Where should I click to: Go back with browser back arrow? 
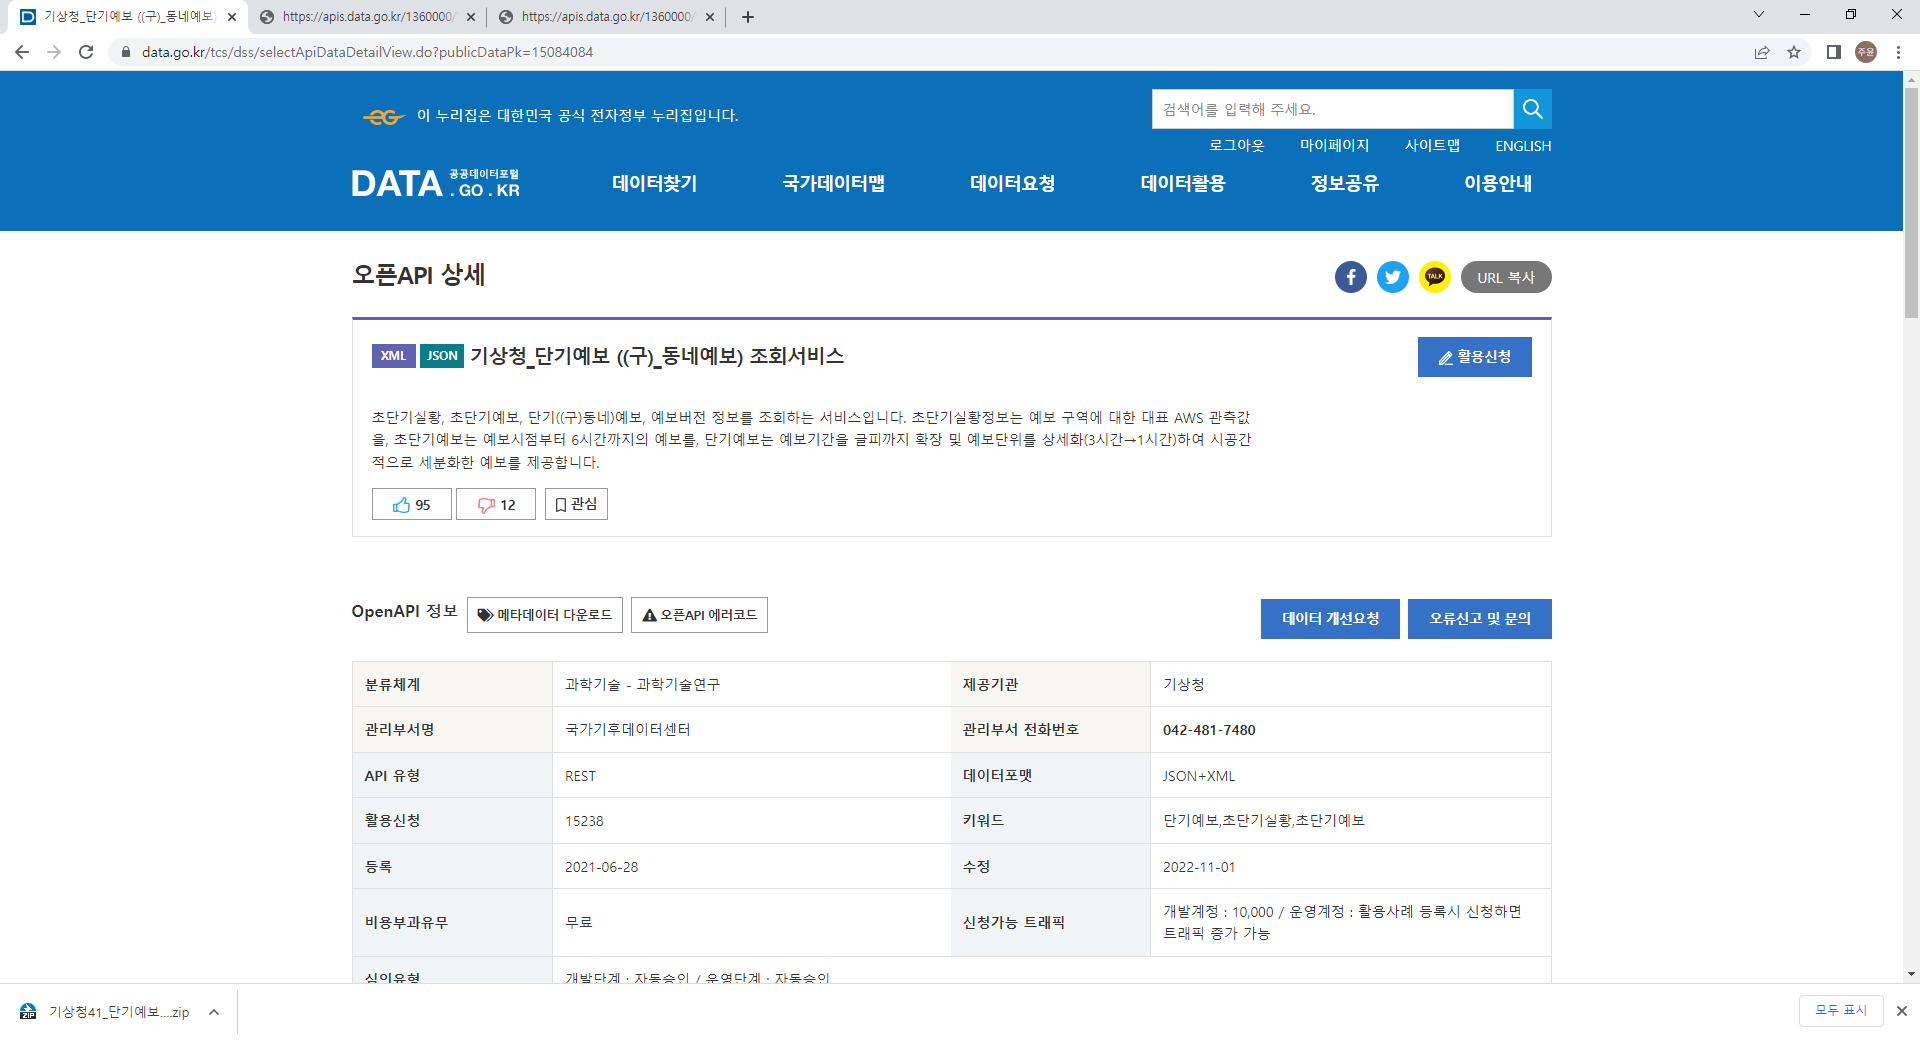(x=22, y=52)
